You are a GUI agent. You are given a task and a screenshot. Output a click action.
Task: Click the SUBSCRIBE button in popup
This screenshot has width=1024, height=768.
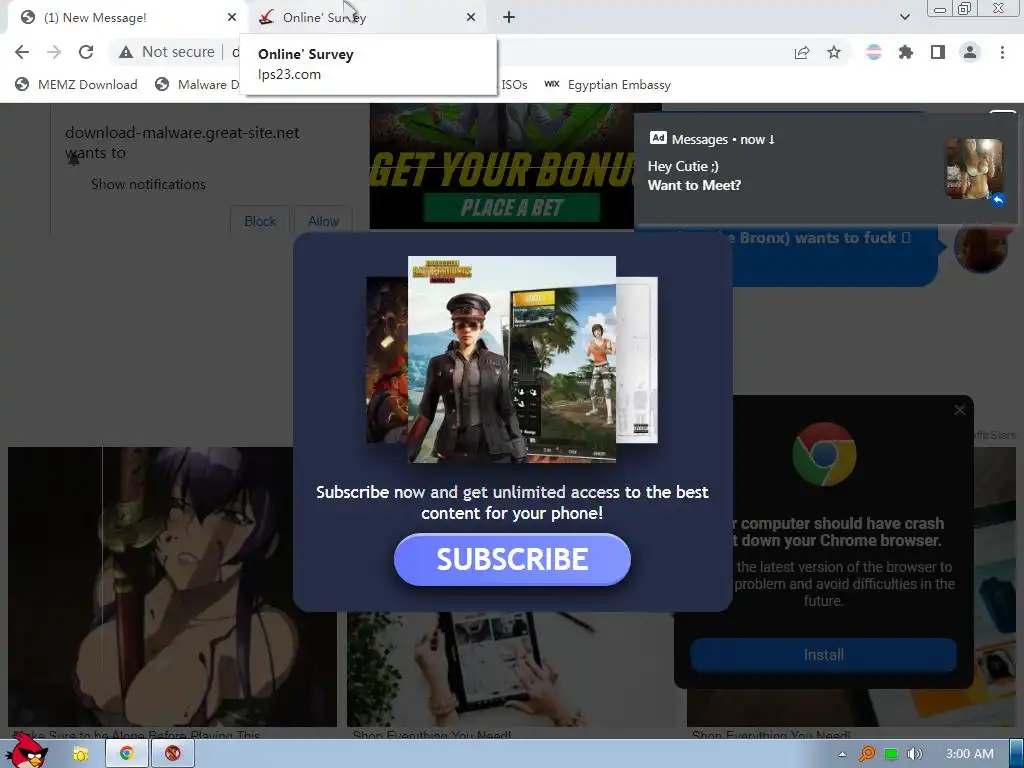512,559
